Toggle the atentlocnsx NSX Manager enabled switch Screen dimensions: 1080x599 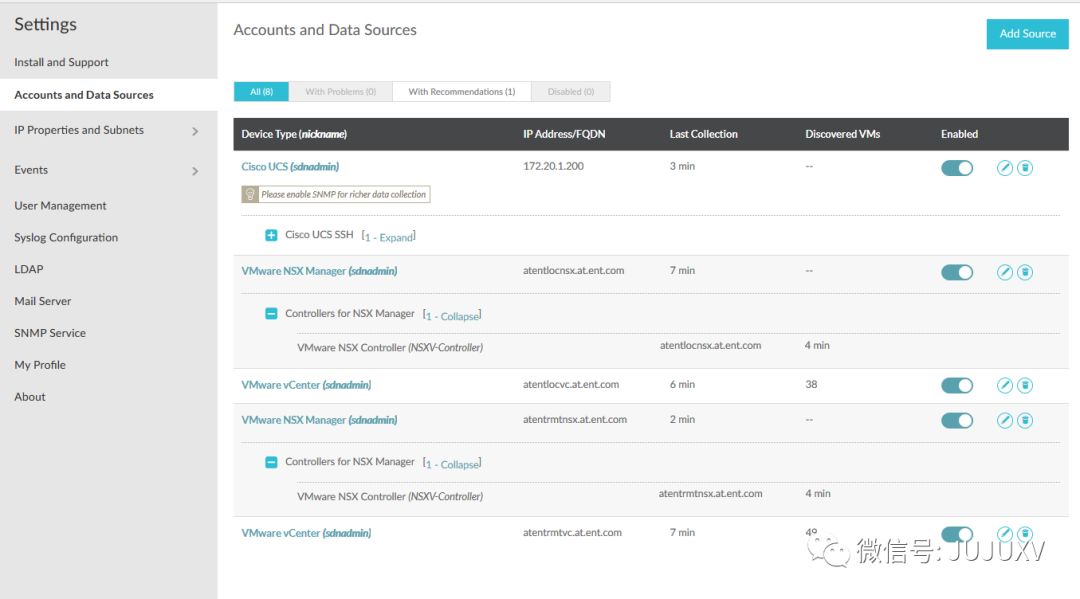(957, 272)
